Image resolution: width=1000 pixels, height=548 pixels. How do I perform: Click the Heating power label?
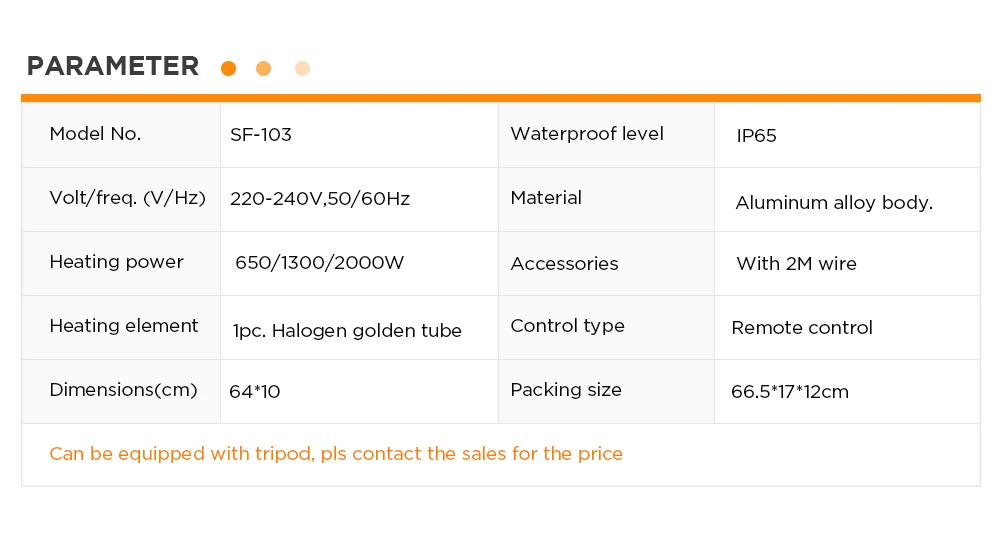point(116,262)
